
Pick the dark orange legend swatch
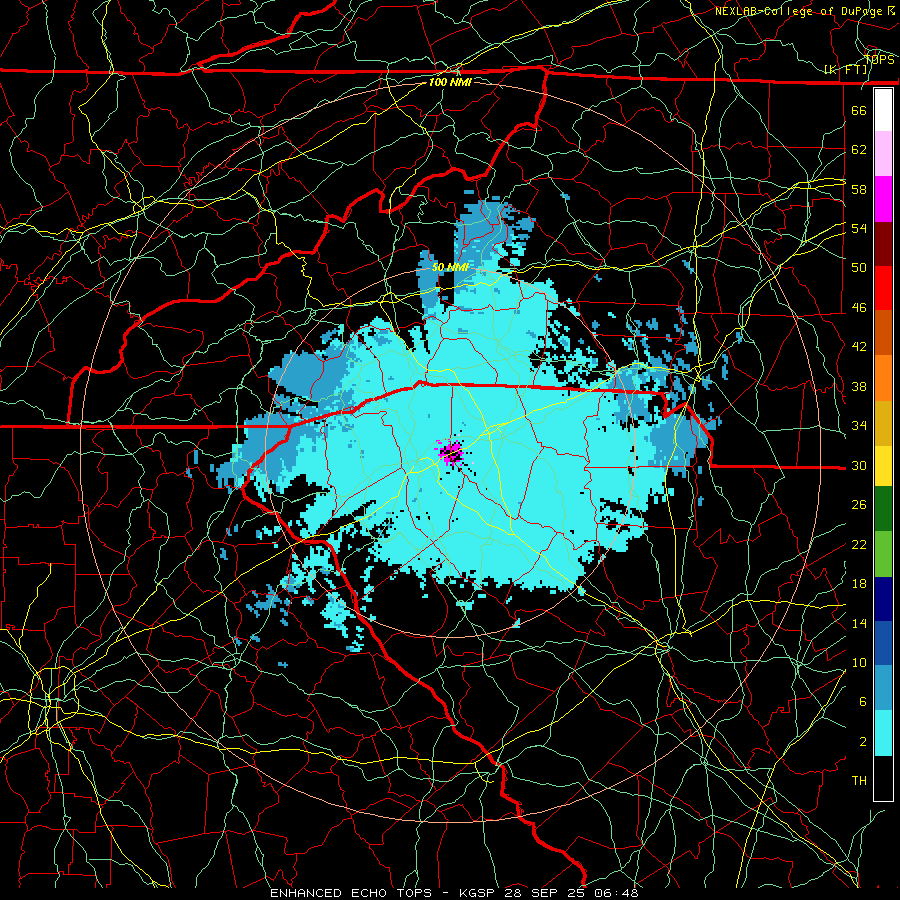tap(883, 332)
